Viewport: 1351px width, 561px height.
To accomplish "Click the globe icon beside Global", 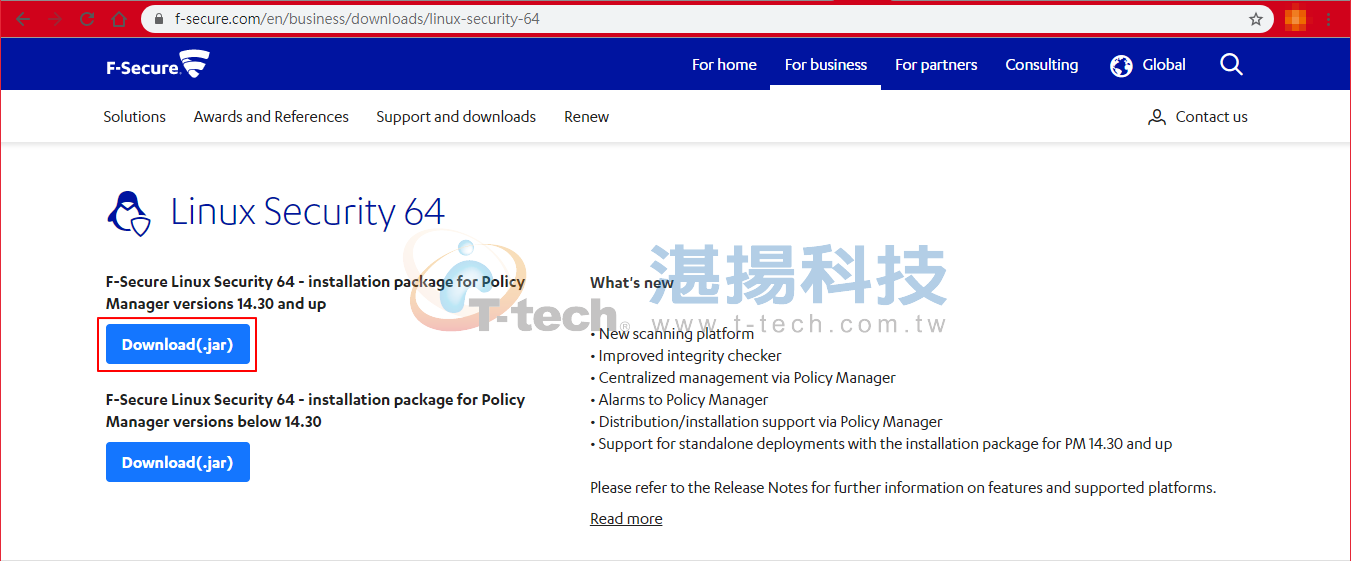I will point(1121,66).
